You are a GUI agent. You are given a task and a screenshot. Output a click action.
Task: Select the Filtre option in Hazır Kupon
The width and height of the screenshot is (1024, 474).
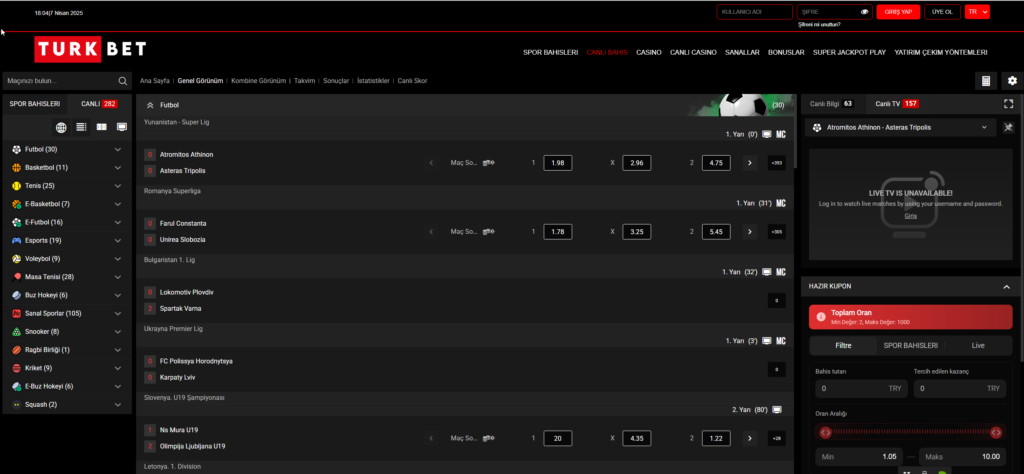coord(843,345)
